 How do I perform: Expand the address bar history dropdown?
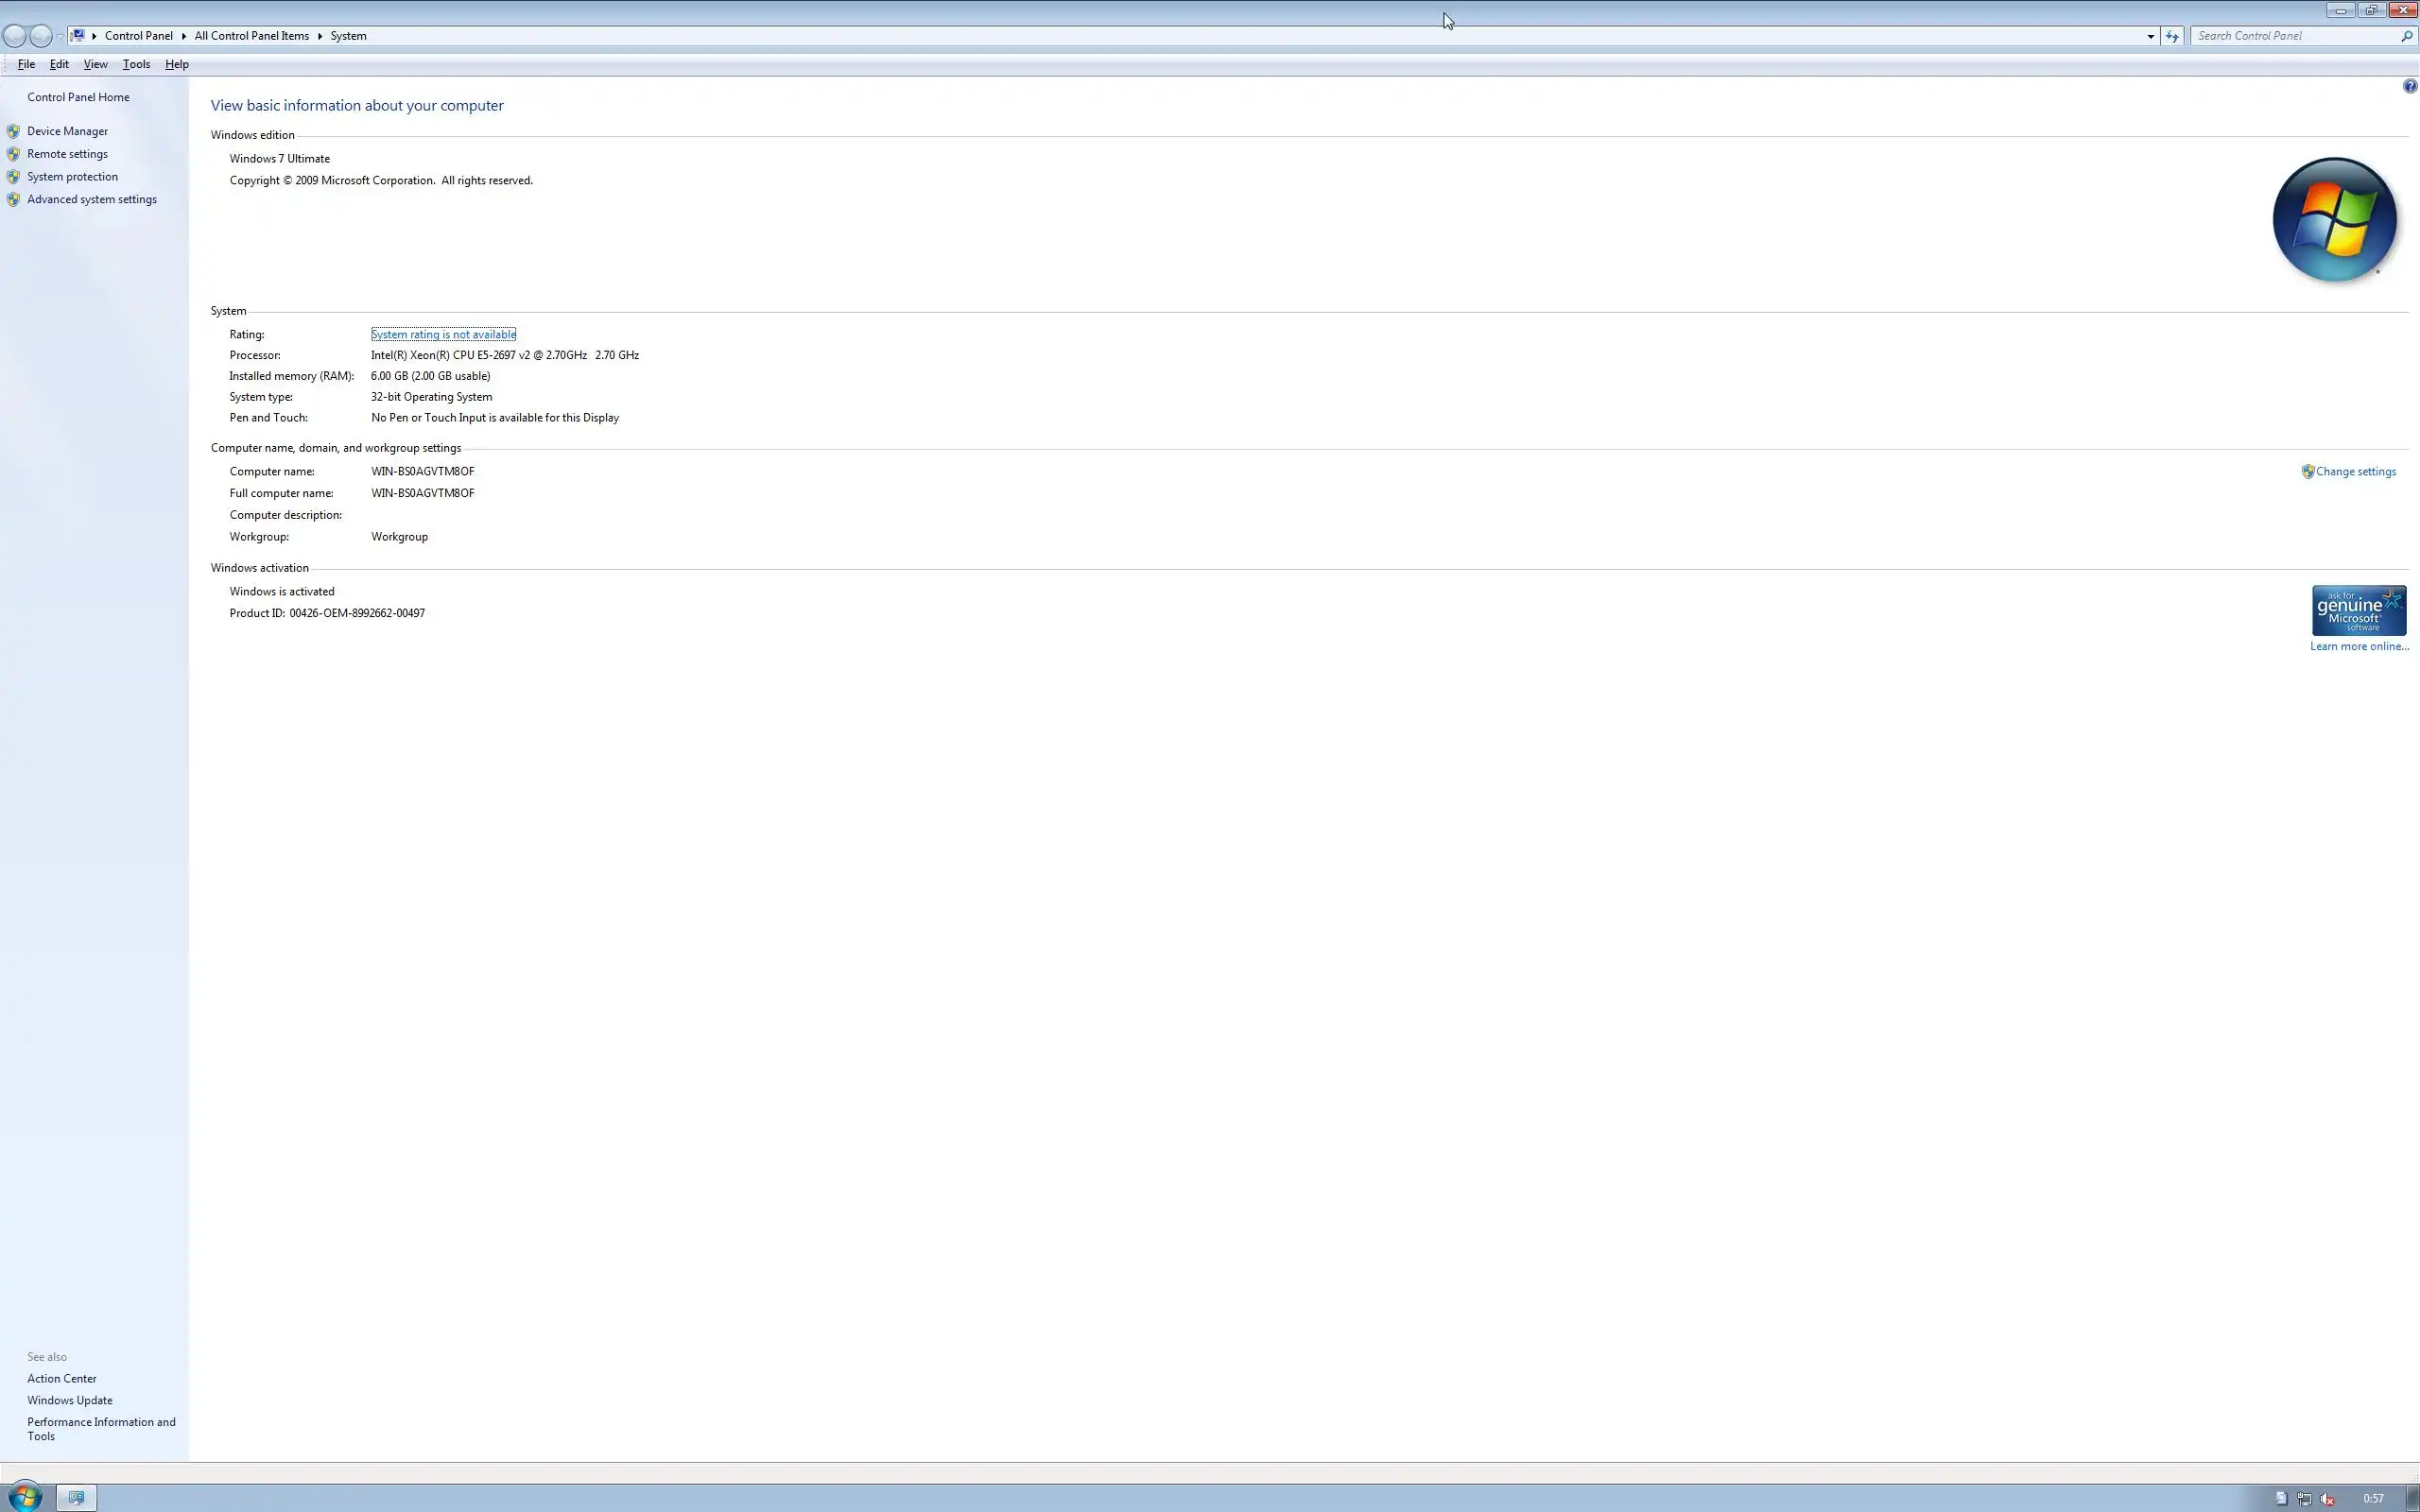click(2150, 36)
